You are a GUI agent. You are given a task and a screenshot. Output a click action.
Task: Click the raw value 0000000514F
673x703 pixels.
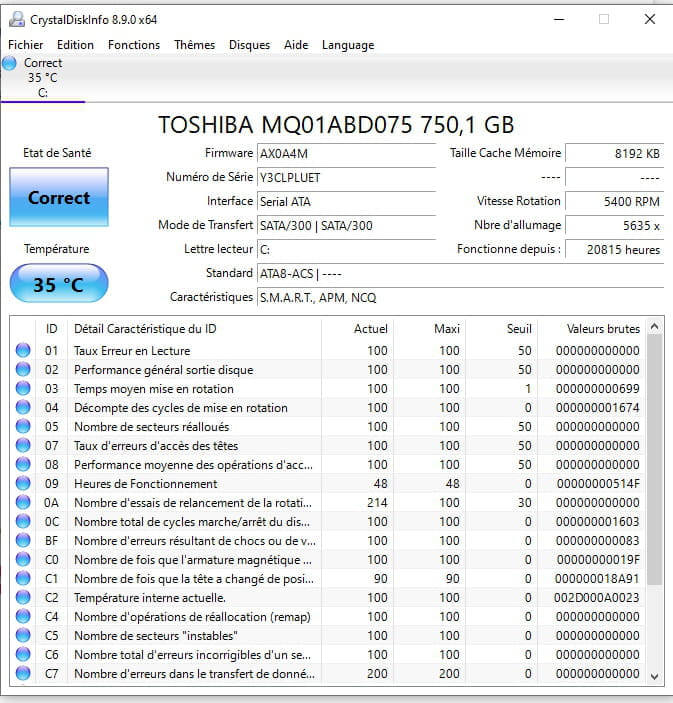click(x=598, y=484)
